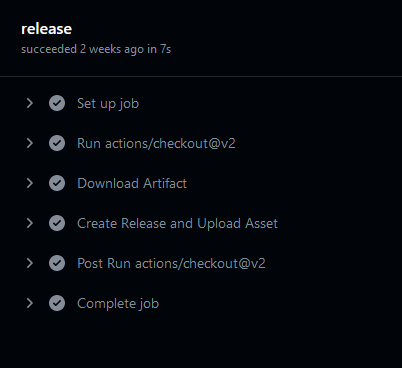The image size is (402, 368).
Task: Expand Post Run actions/checkout@v2 chevron
Action: click(30, 263)
